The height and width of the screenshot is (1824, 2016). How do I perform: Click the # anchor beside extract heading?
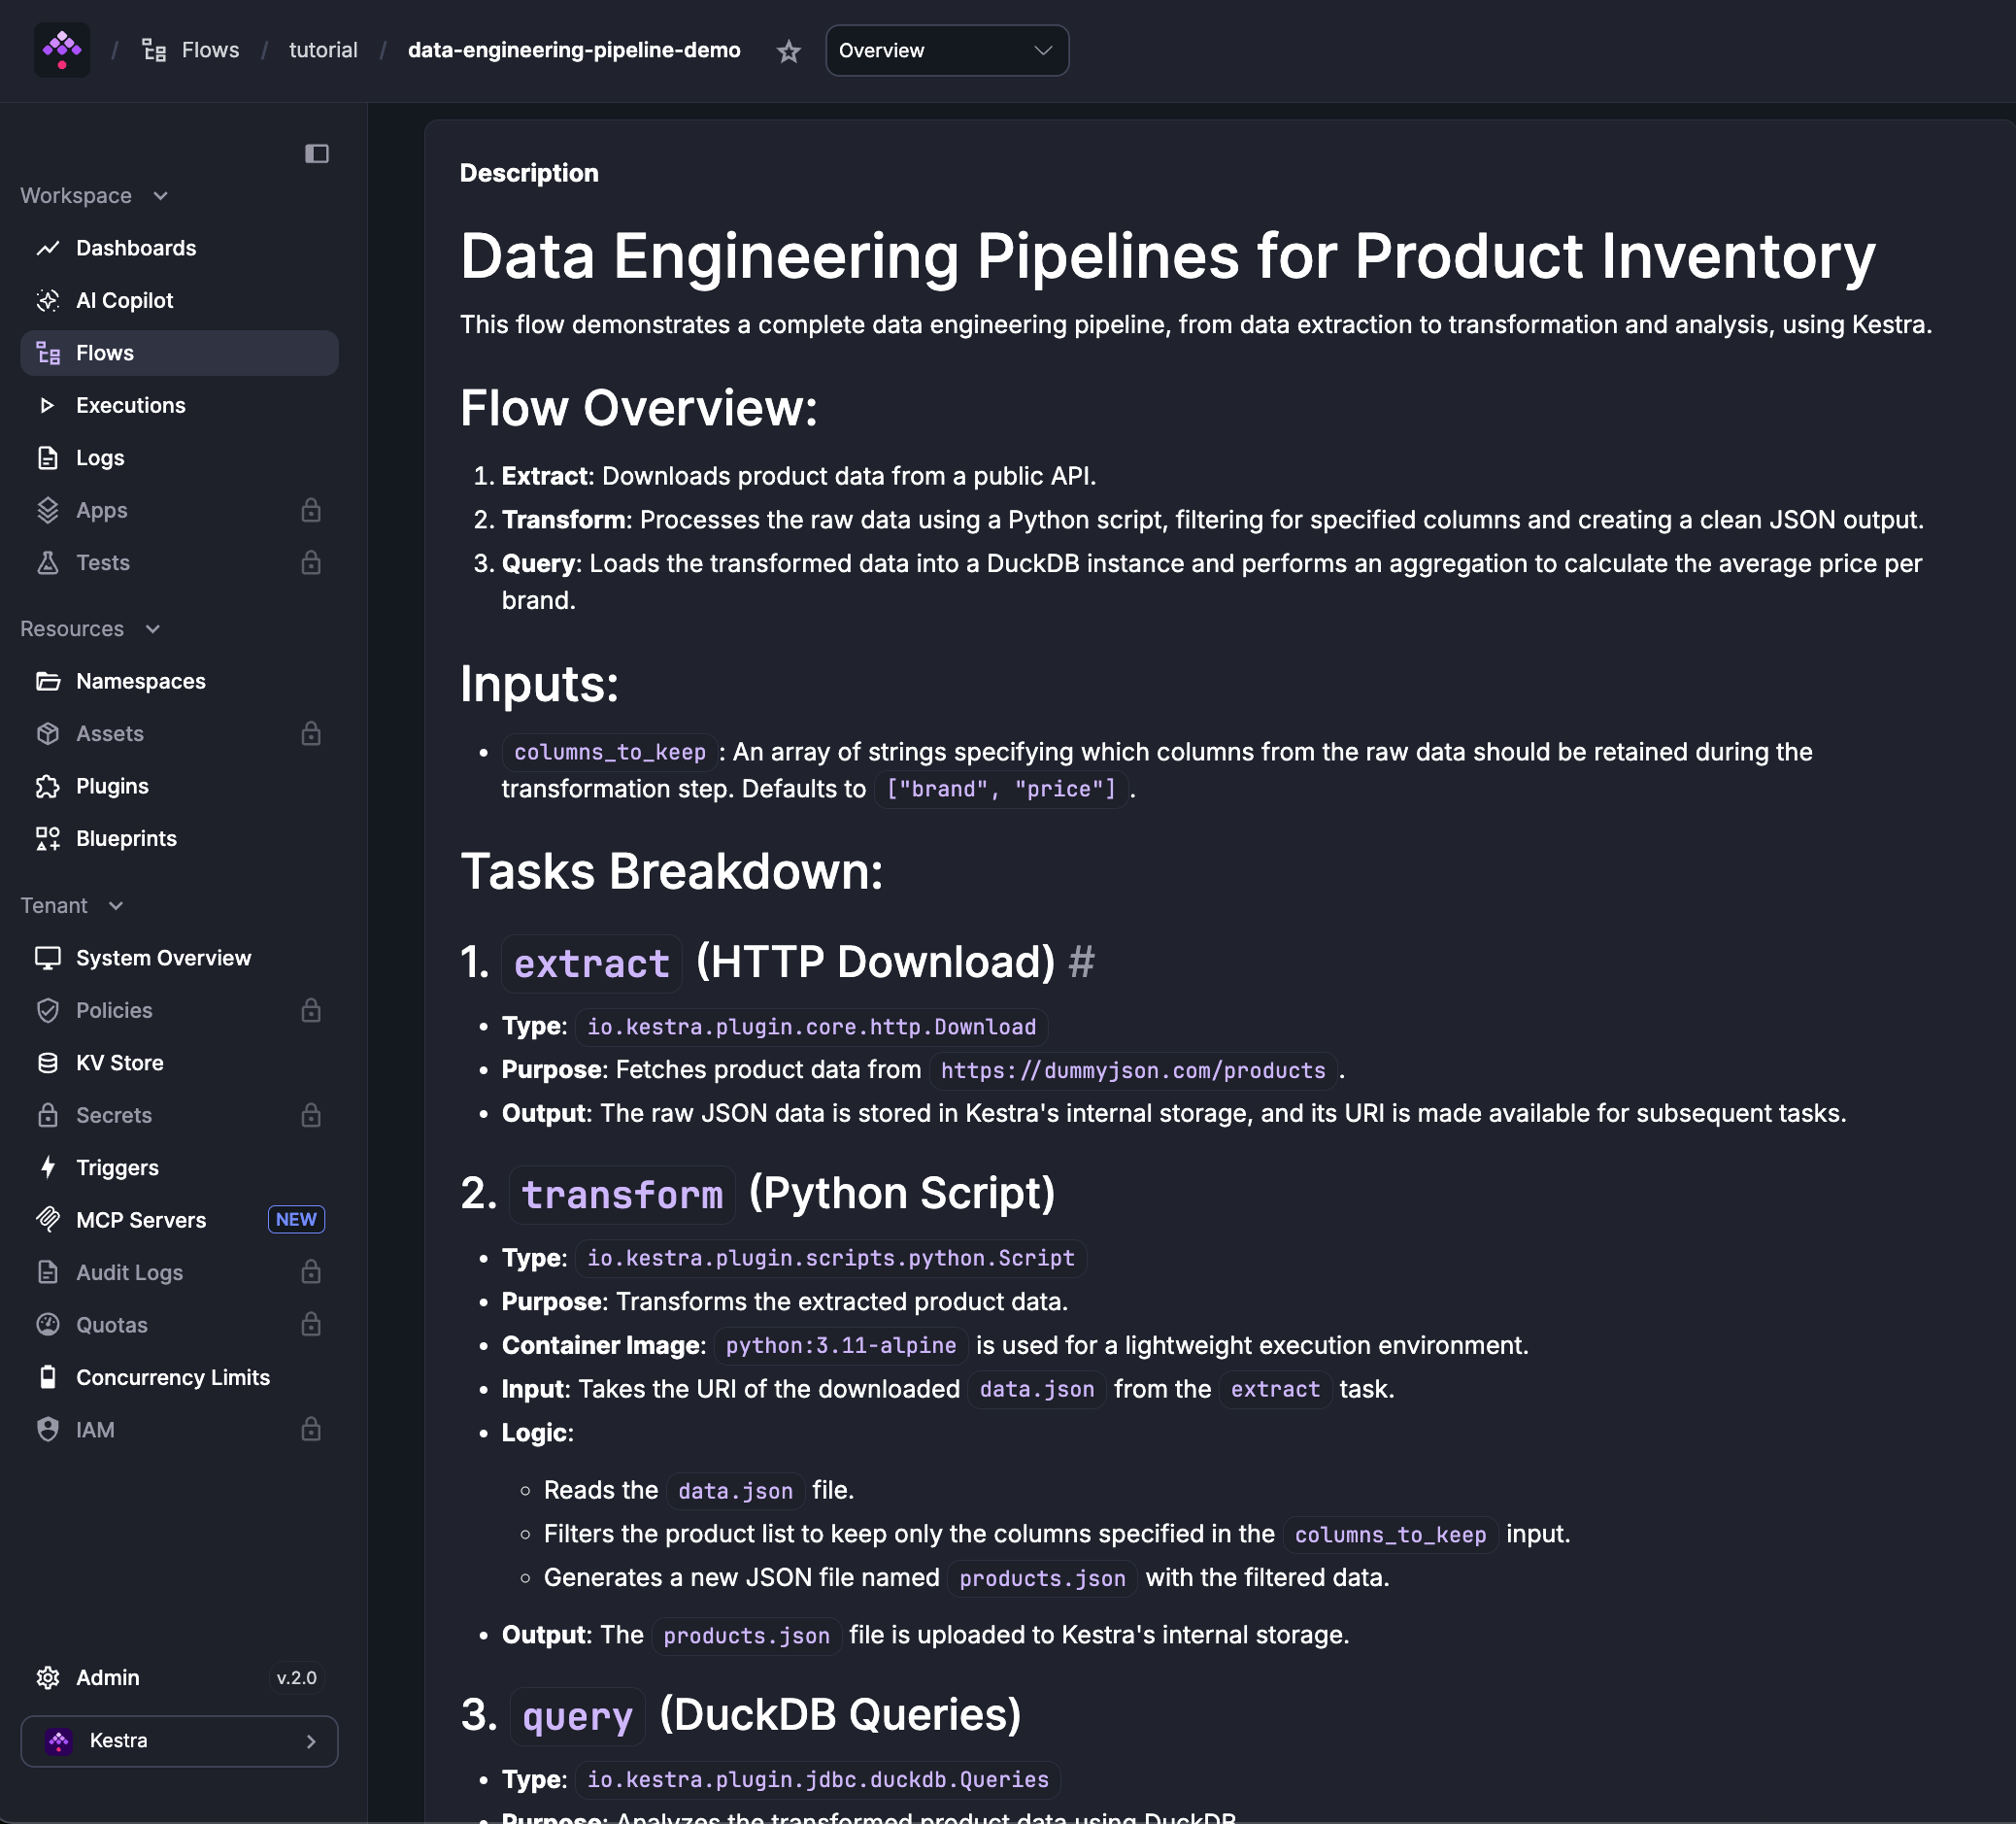(x=1082, y=962)
